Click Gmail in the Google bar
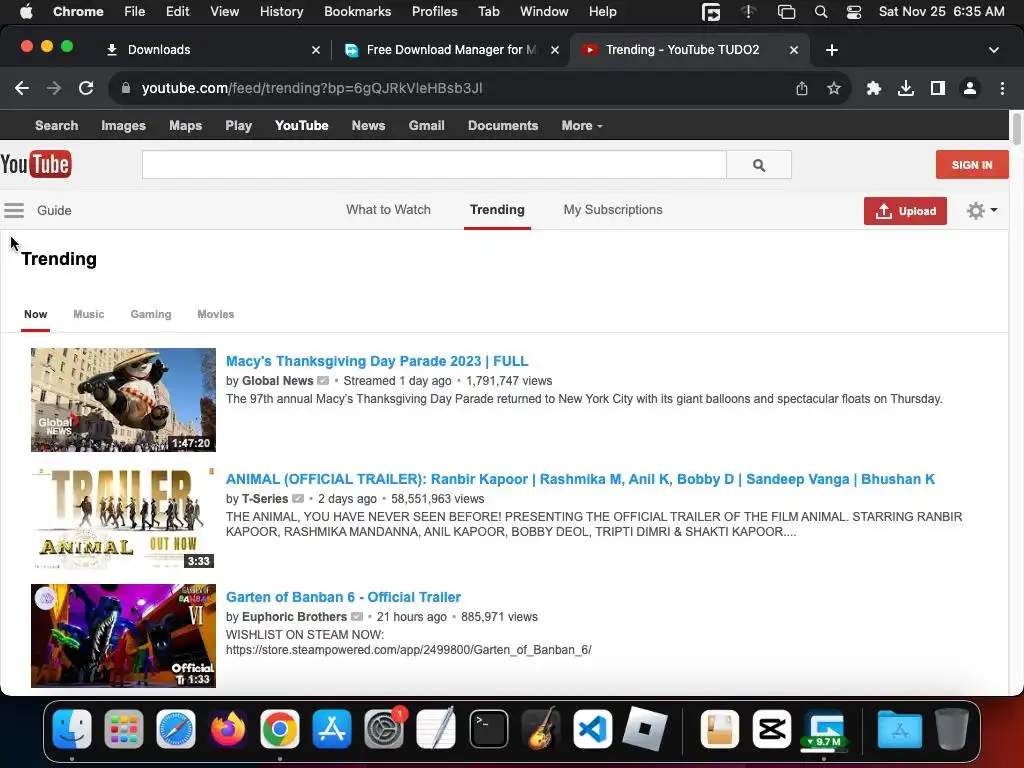The width and height of the screenshot is (1024, 768). coord(426,125)
